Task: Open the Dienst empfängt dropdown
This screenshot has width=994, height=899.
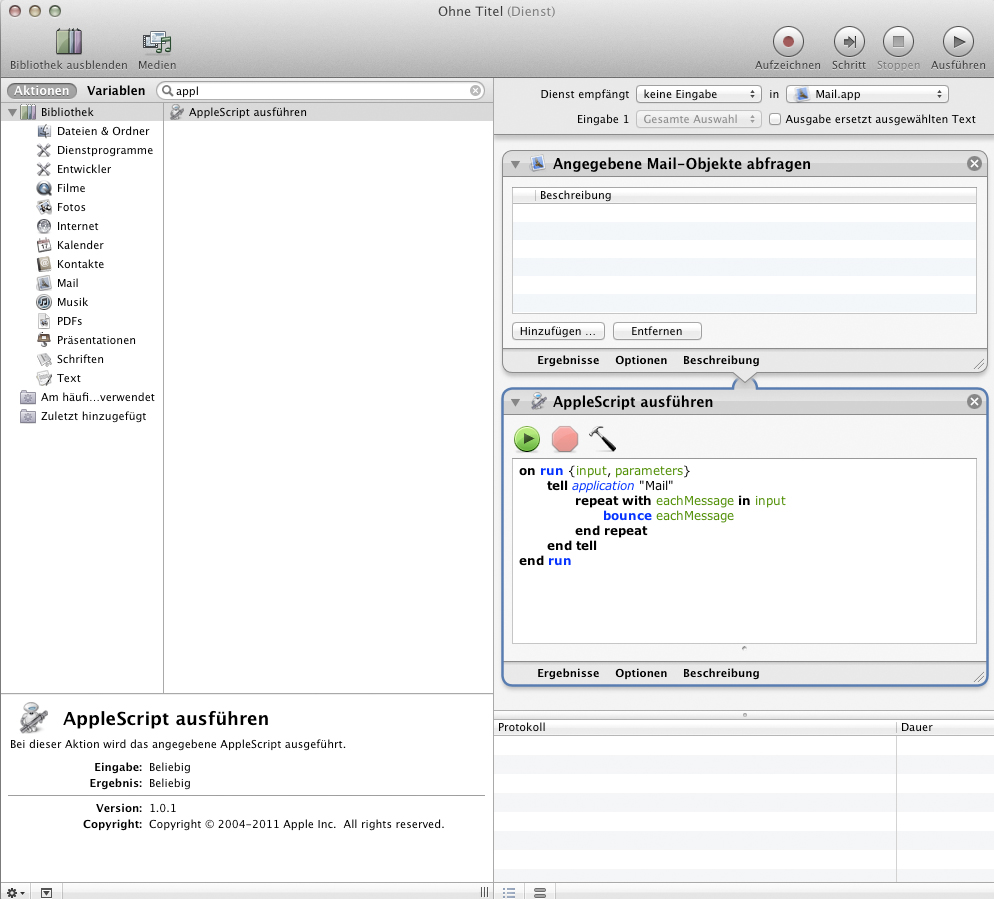Action: pyautogui.click(x=698, y=94)
